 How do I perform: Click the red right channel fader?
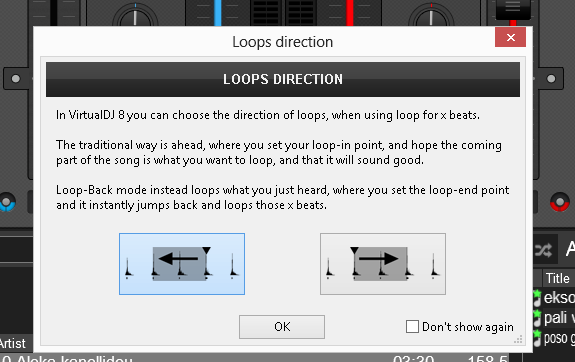click(x=350, y=13)
